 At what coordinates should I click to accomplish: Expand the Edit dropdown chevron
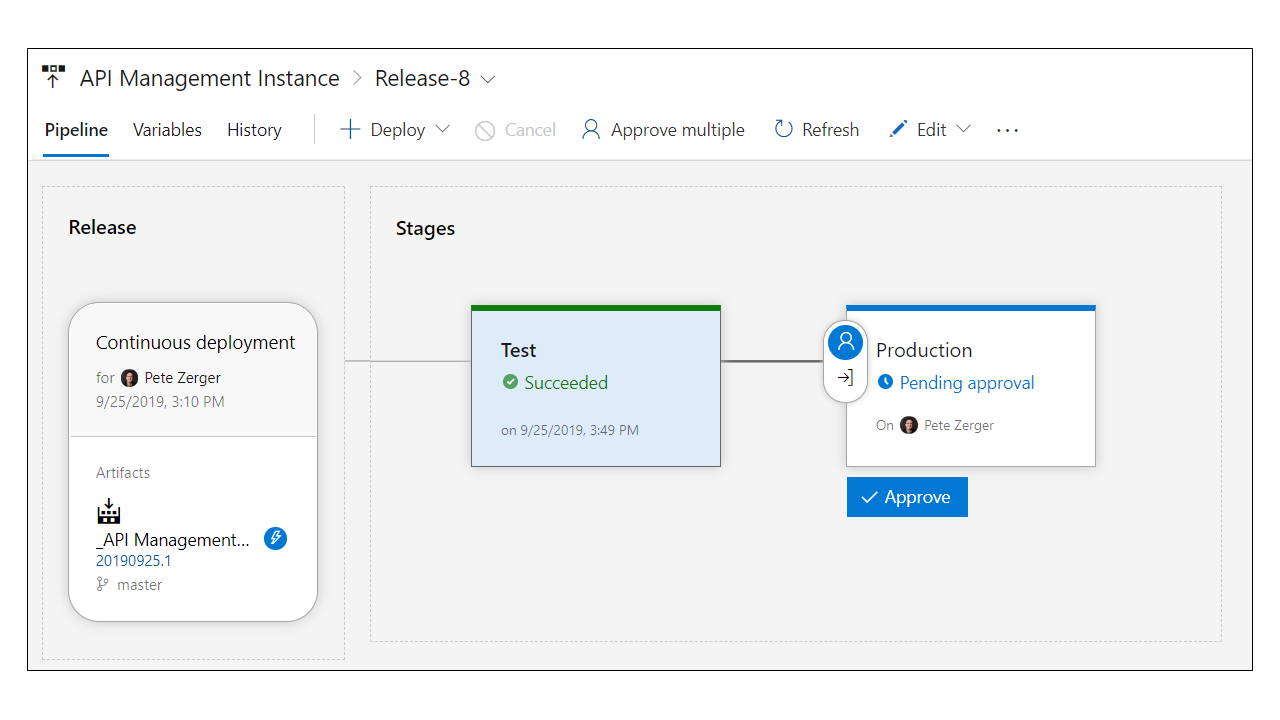pyautogui.click(x=963, y=129)
